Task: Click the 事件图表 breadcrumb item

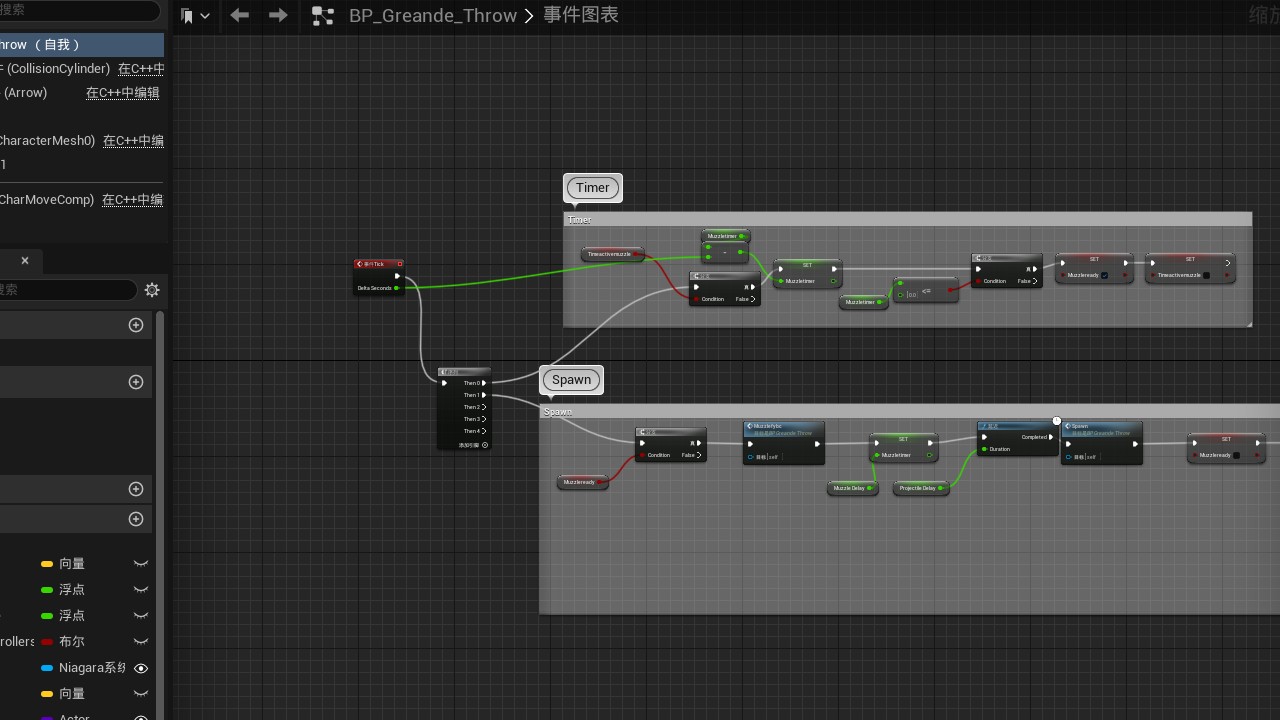Action: (x=580, y=16)
